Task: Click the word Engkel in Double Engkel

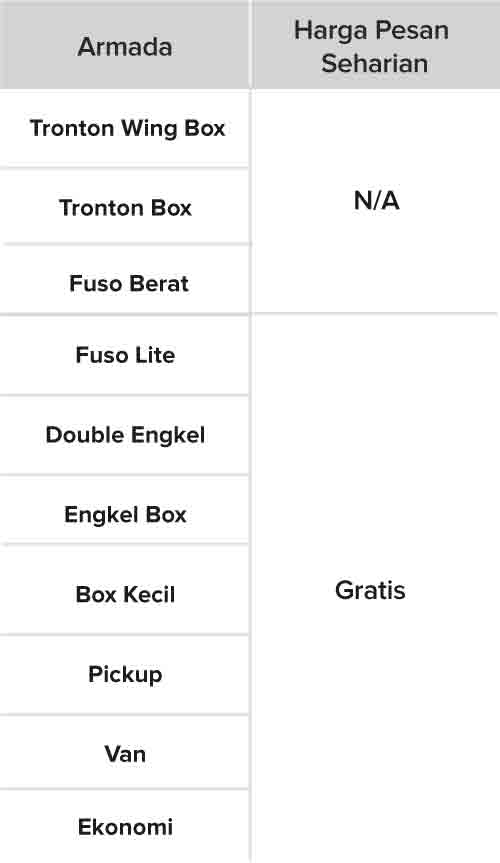Action: click(168, 436)
